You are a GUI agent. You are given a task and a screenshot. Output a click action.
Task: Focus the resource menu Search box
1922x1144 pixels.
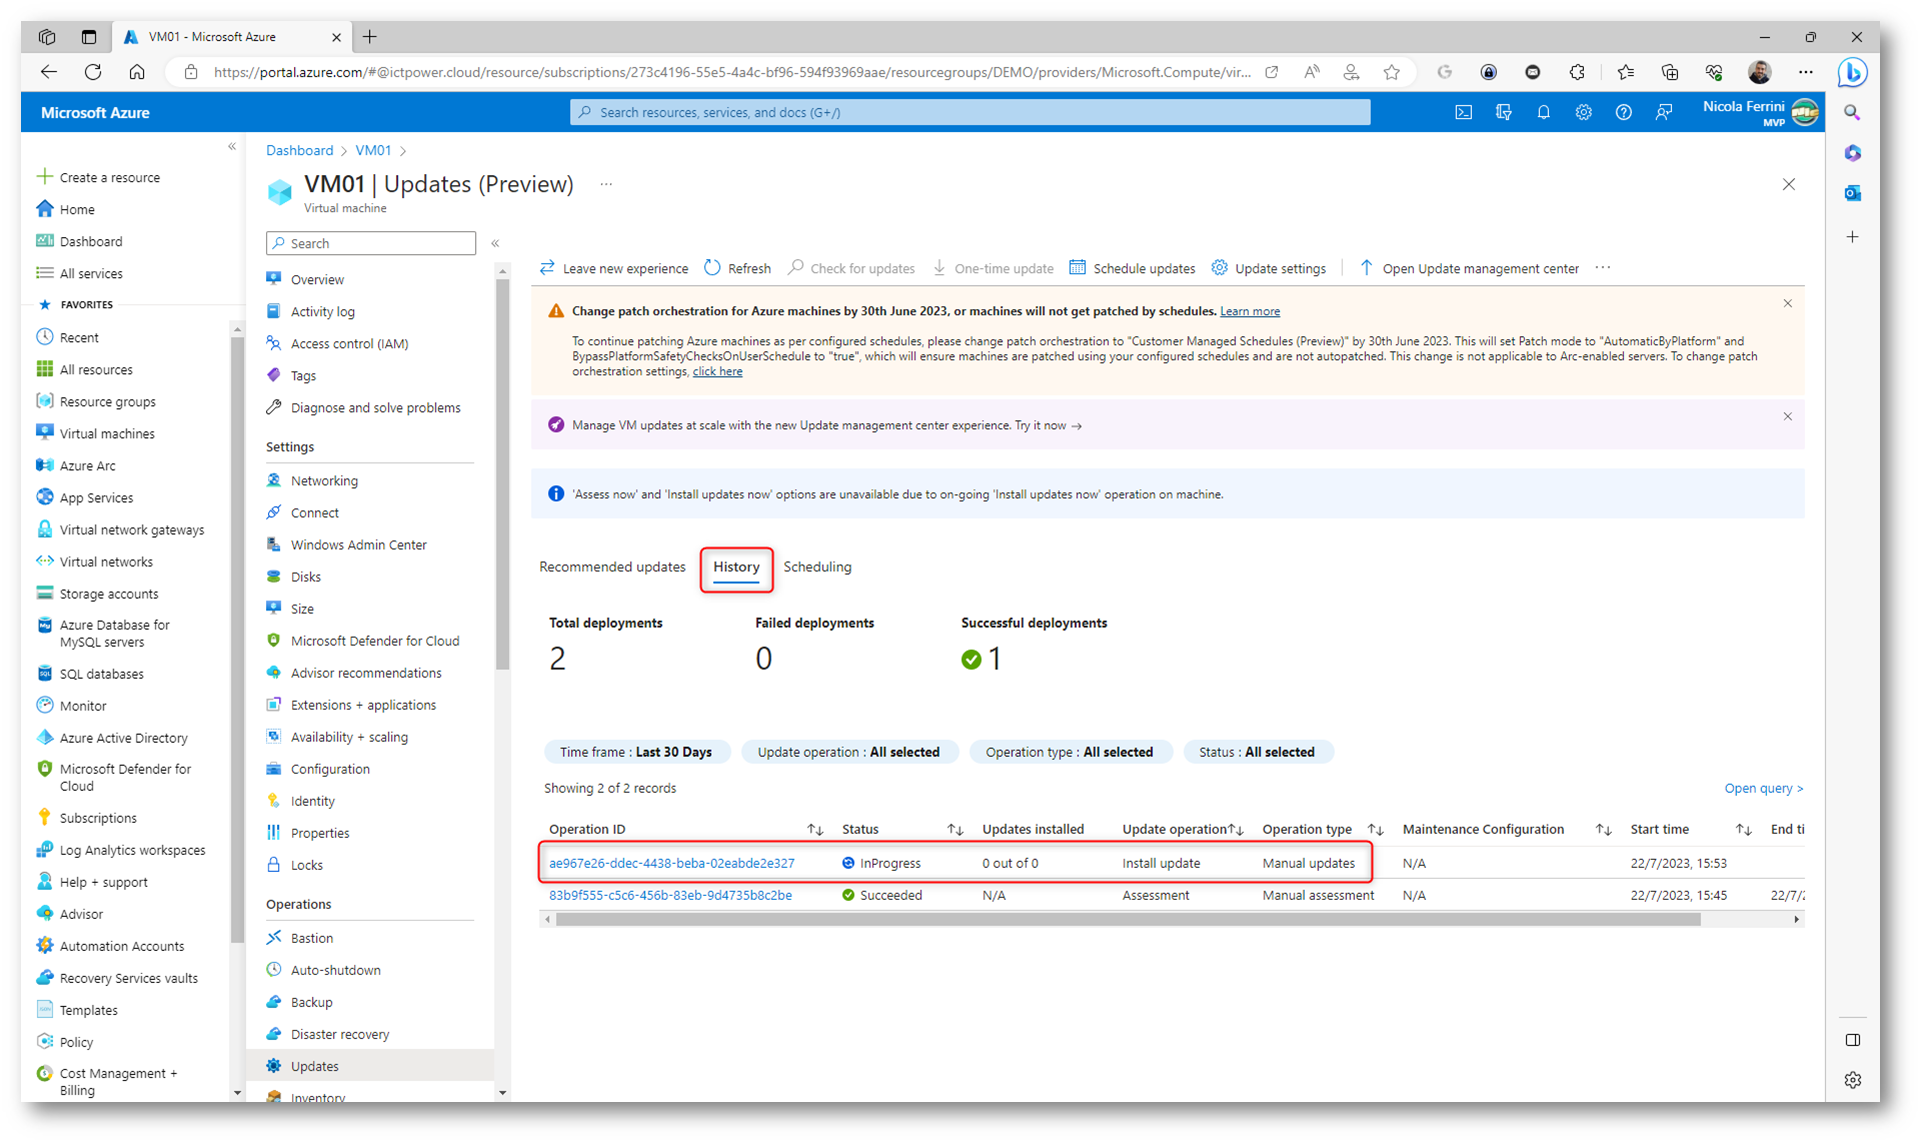pos(371,243)
